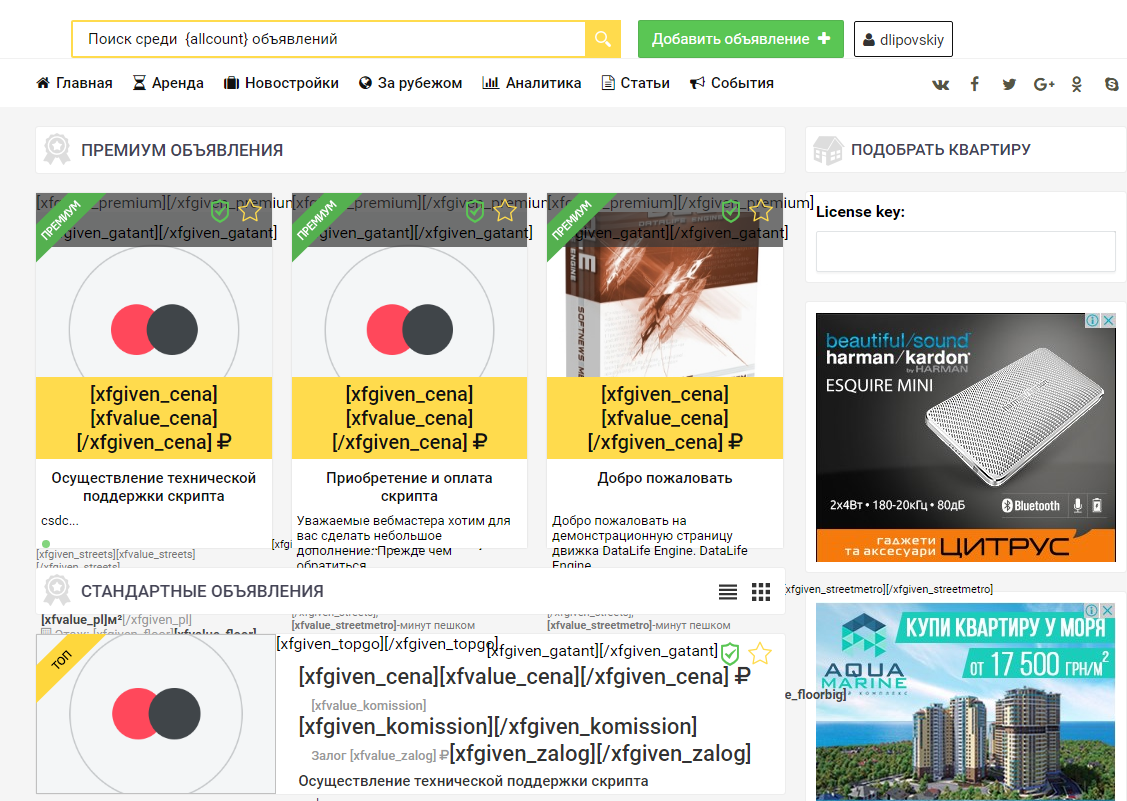Close the Aqua Marine ad
1127x801 pixels.
click(x=1108, y=610)
